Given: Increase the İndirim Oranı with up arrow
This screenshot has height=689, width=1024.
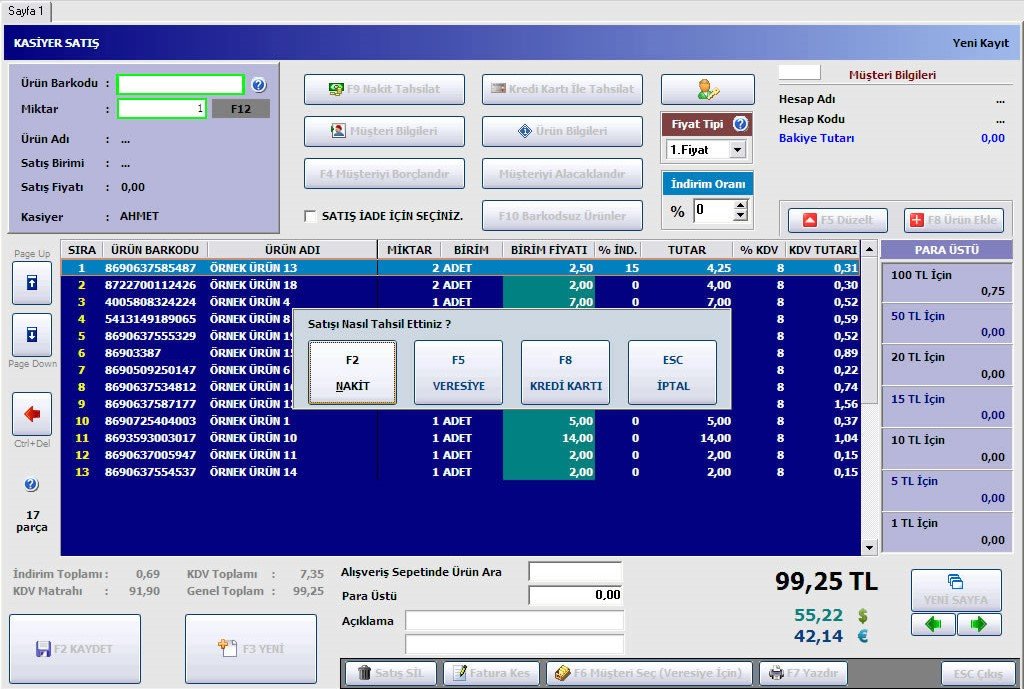Looking at the screenshot, I should point(740,205).
